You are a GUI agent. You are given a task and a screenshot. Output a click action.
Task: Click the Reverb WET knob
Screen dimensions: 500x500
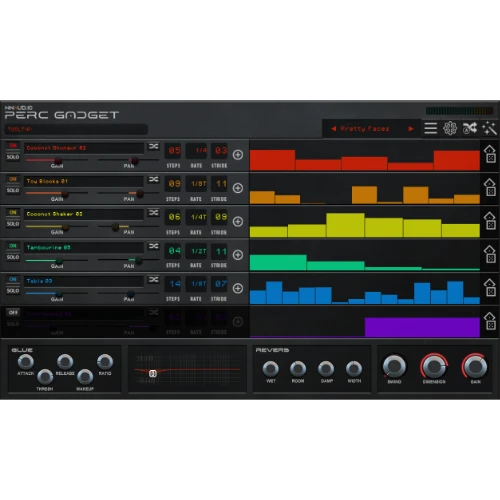tap(271, 369)
